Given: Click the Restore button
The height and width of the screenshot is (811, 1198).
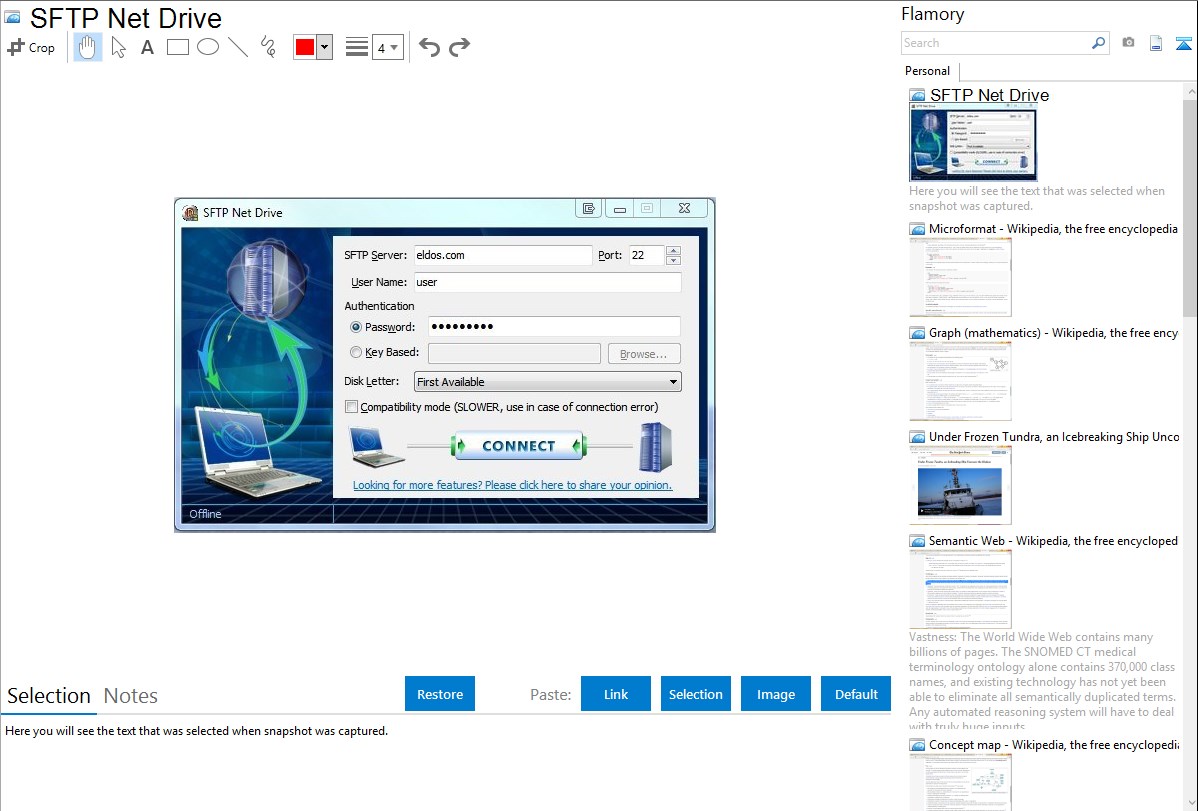Looking at the screenshot, I should pos(440,694).
